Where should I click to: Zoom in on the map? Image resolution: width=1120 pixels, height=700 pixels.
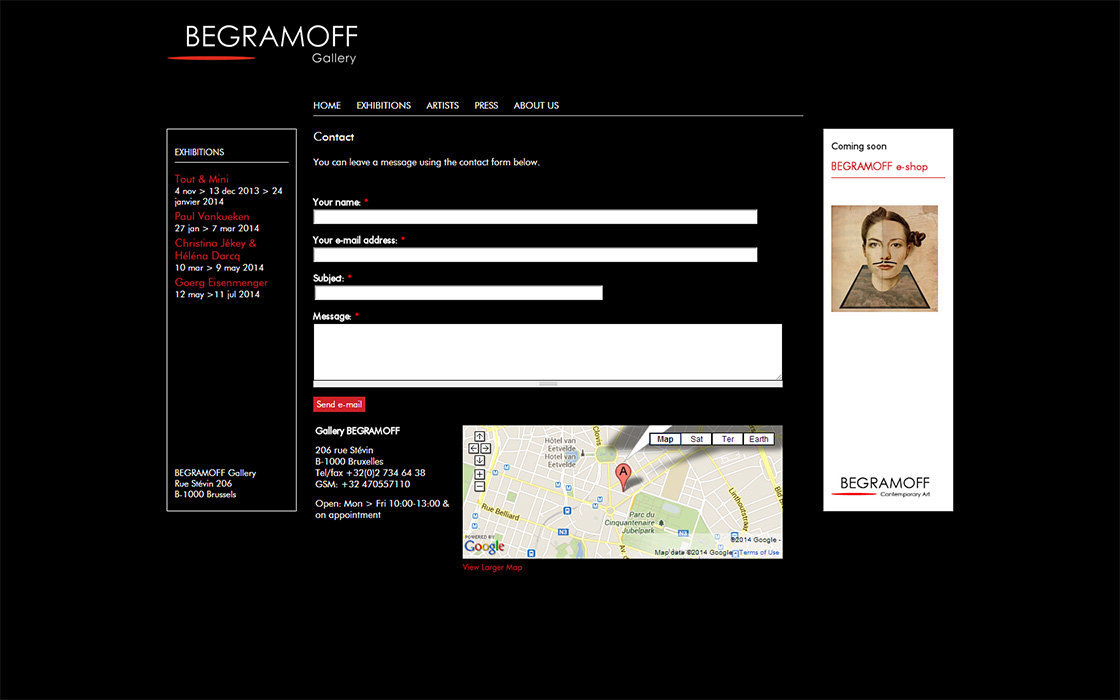coord(479,474)
